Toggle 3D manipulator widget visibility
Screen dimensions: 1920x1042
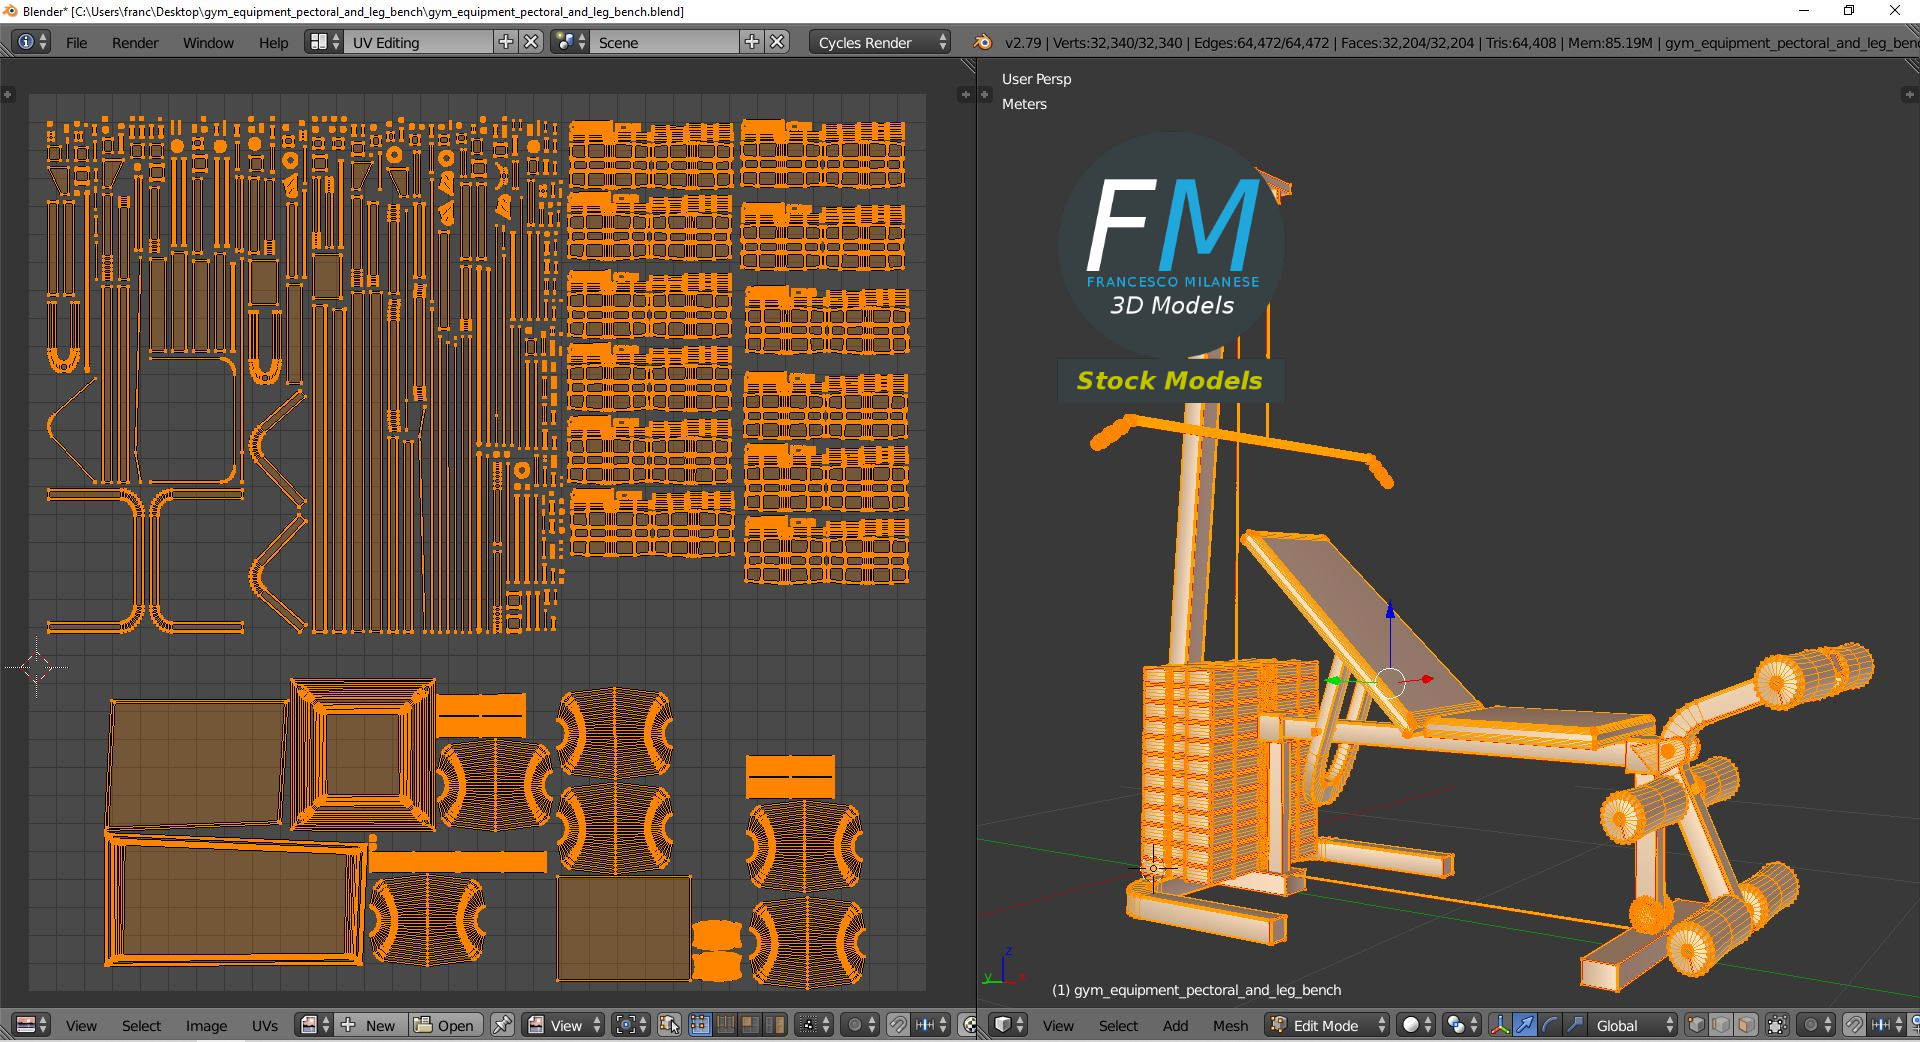1500,1025
